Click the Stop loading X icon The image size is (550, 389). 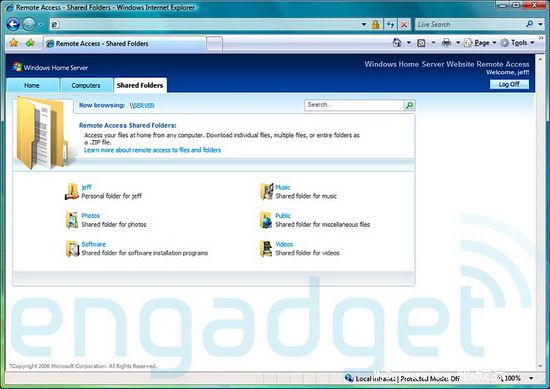pyautogui.click(x=404, y=24)
